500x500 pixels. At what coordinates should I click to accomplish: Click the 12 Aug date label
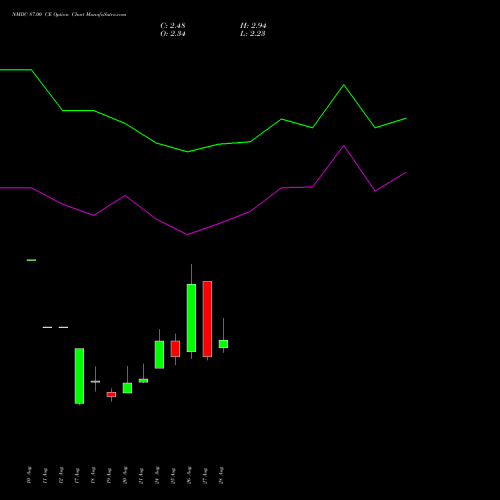point(61,476)
